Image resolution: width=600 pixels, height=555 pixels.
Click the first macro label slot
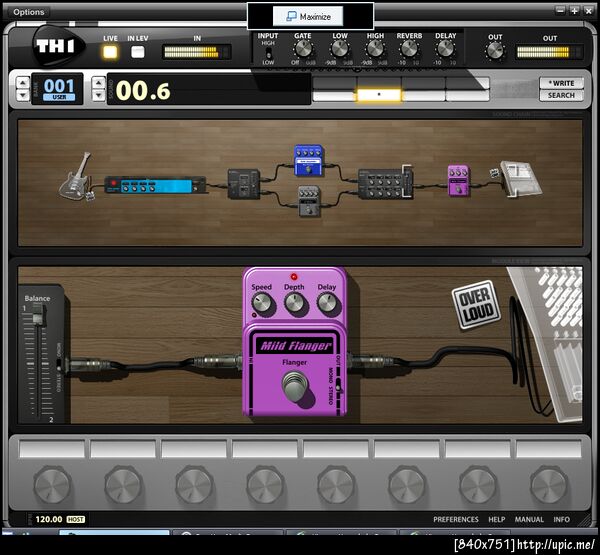click(52, 449)
